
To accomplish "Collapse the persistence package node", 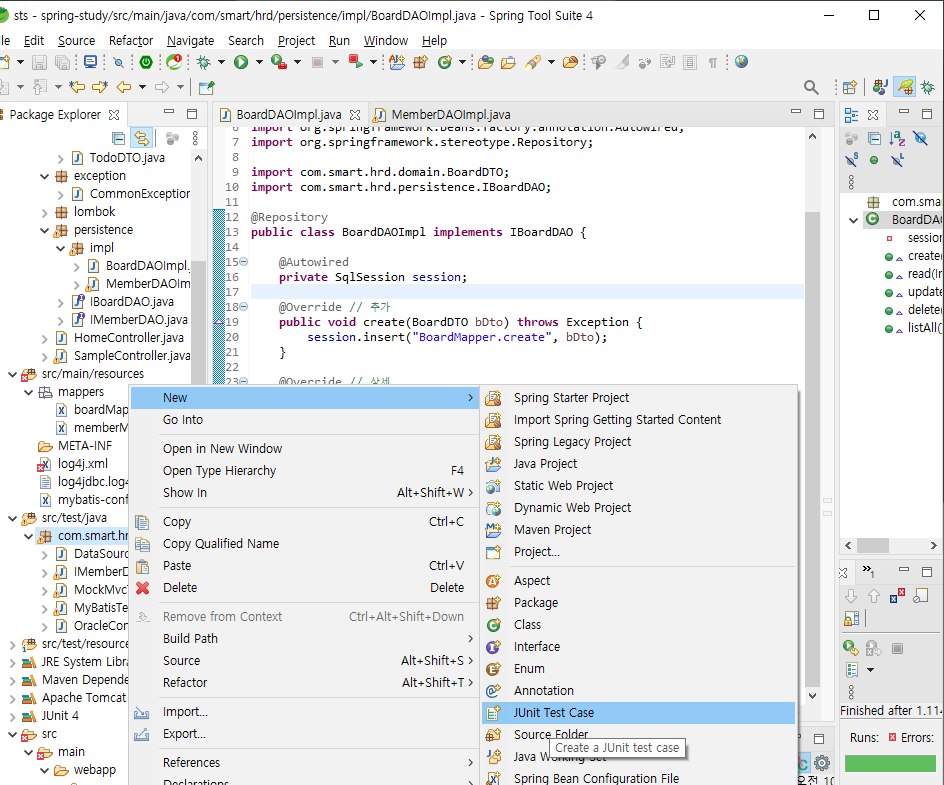I will coord(44,231).
